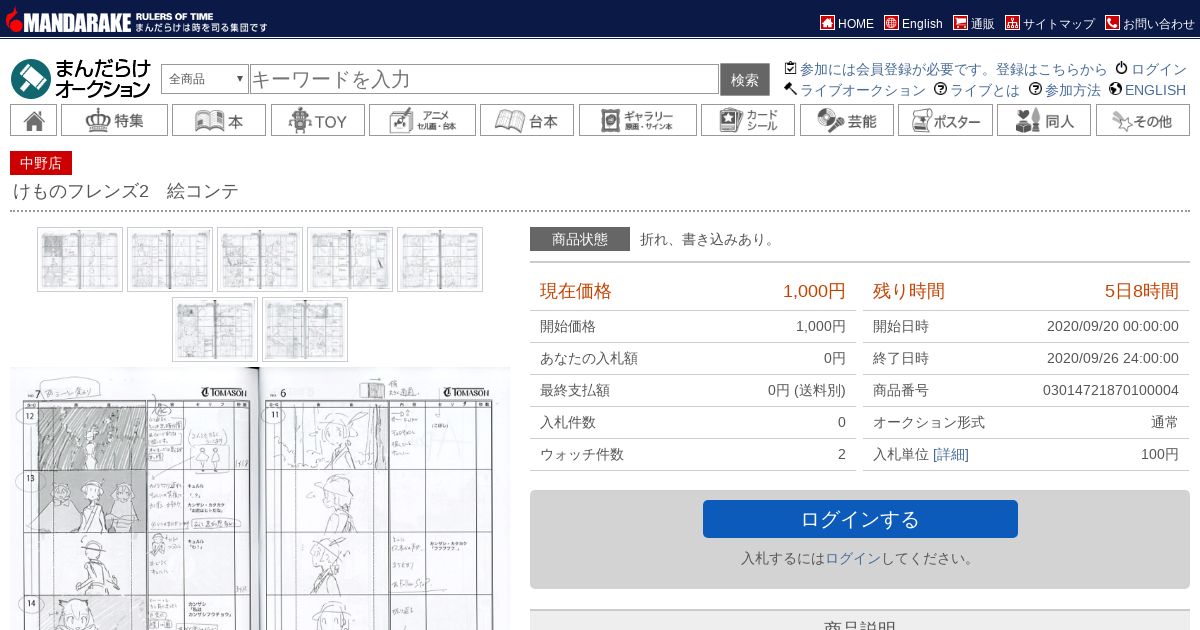1200x630 pixels.
Task: Open the ポスター poster category
Action: point(945,120)
